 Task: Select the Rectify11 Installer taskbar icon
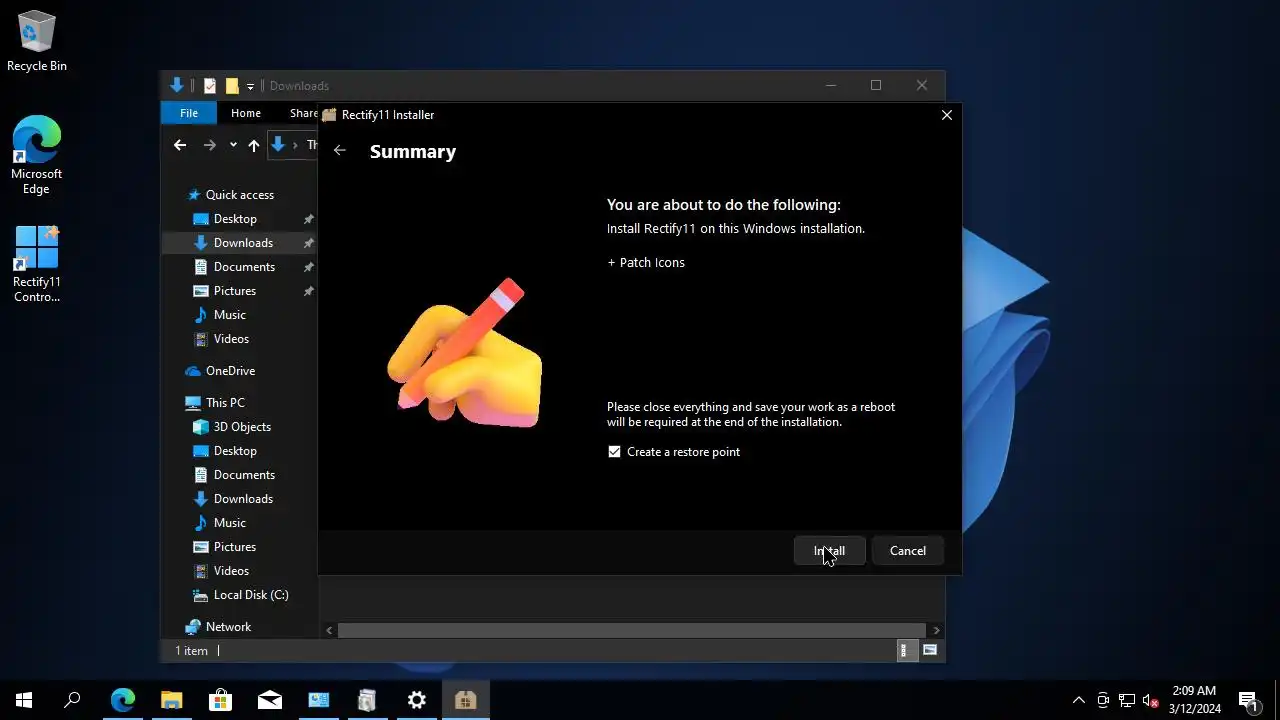465,700
